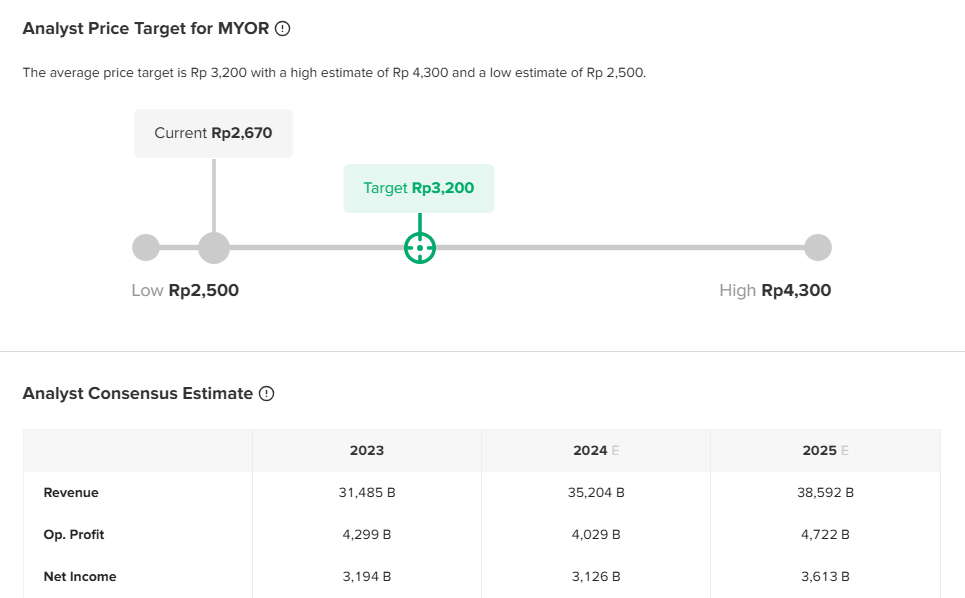Select the green Target Rp3,200 label
The height and width of the screenshot is (598, 965).
[419, 188]
